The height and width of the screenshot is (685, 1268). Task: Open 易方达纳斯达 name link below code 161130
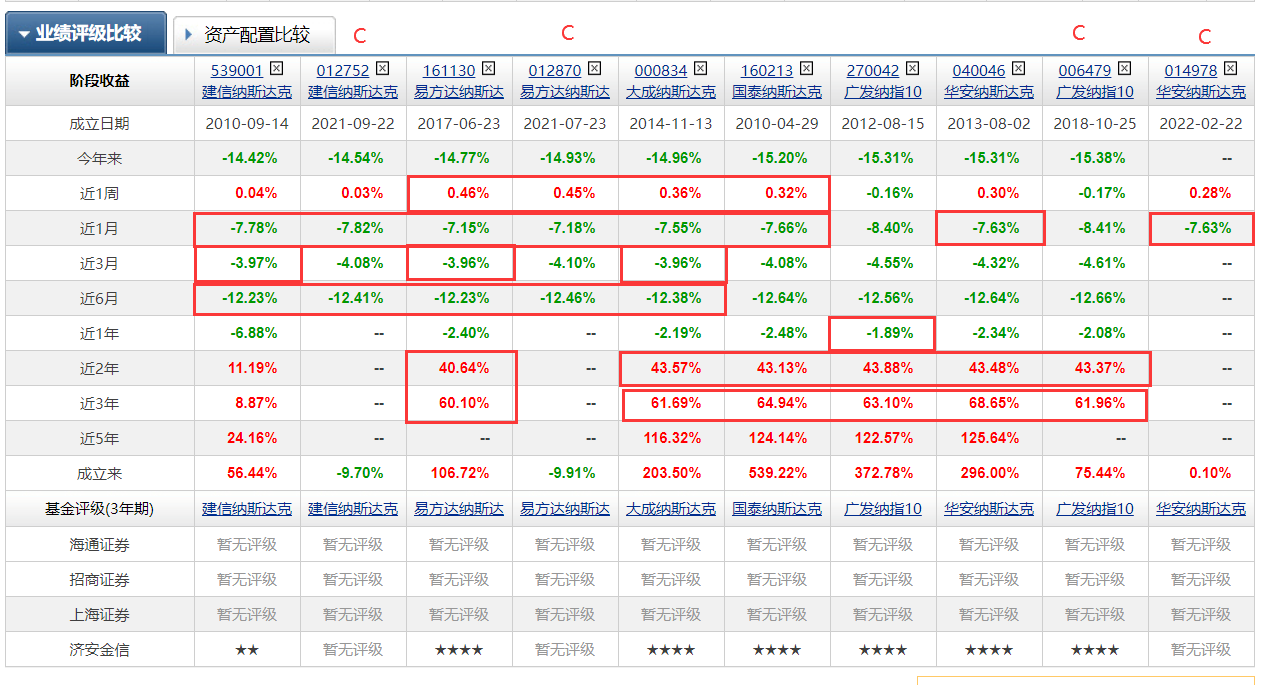[x=459, y=92]
